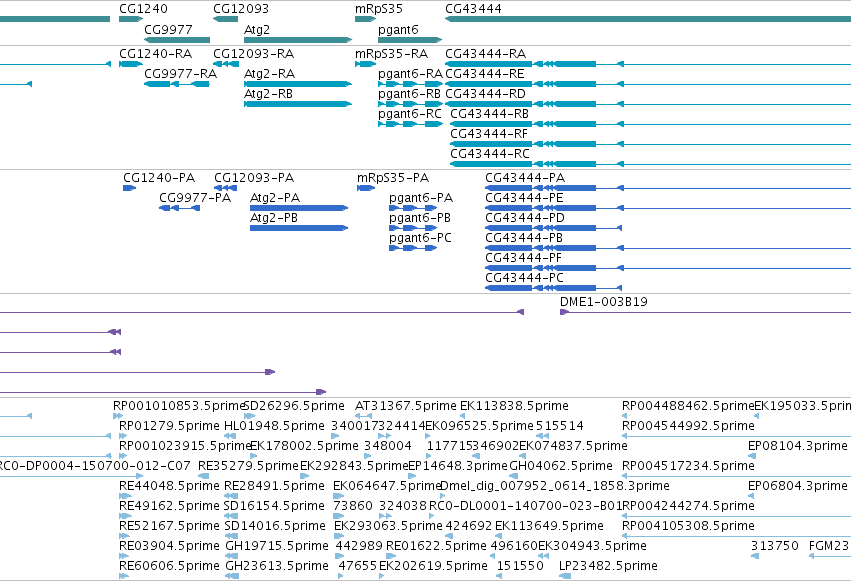Select EST label EK304943.5prime
The height and width of the screenshot is (581, 851).
point(592,546)
